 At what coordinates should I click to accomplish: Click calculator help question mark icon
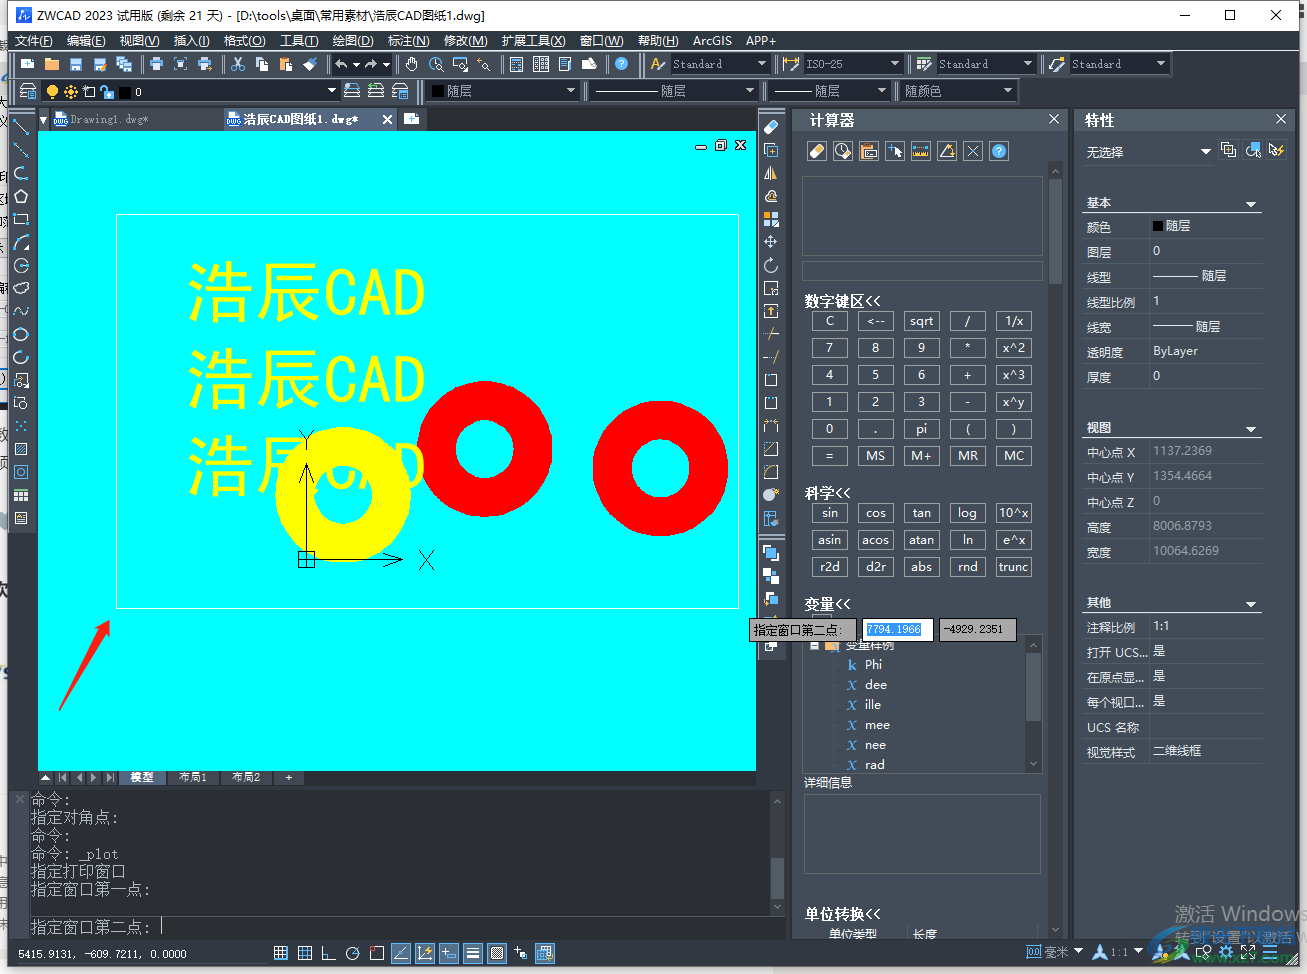pyautogui.click(x=999, y=151)
